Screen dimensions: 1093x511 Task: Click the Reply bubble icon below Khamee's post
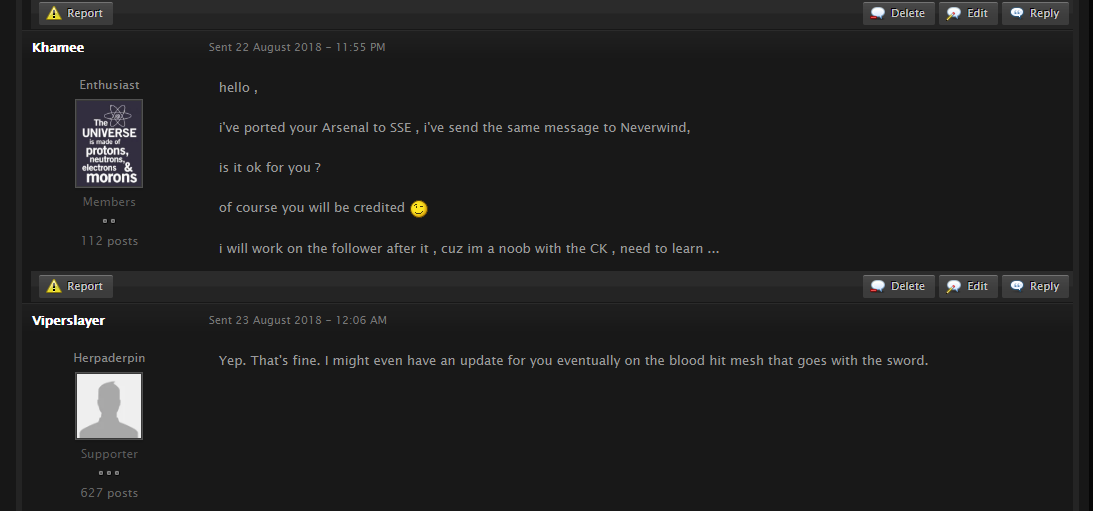[x=1017, y=286]
